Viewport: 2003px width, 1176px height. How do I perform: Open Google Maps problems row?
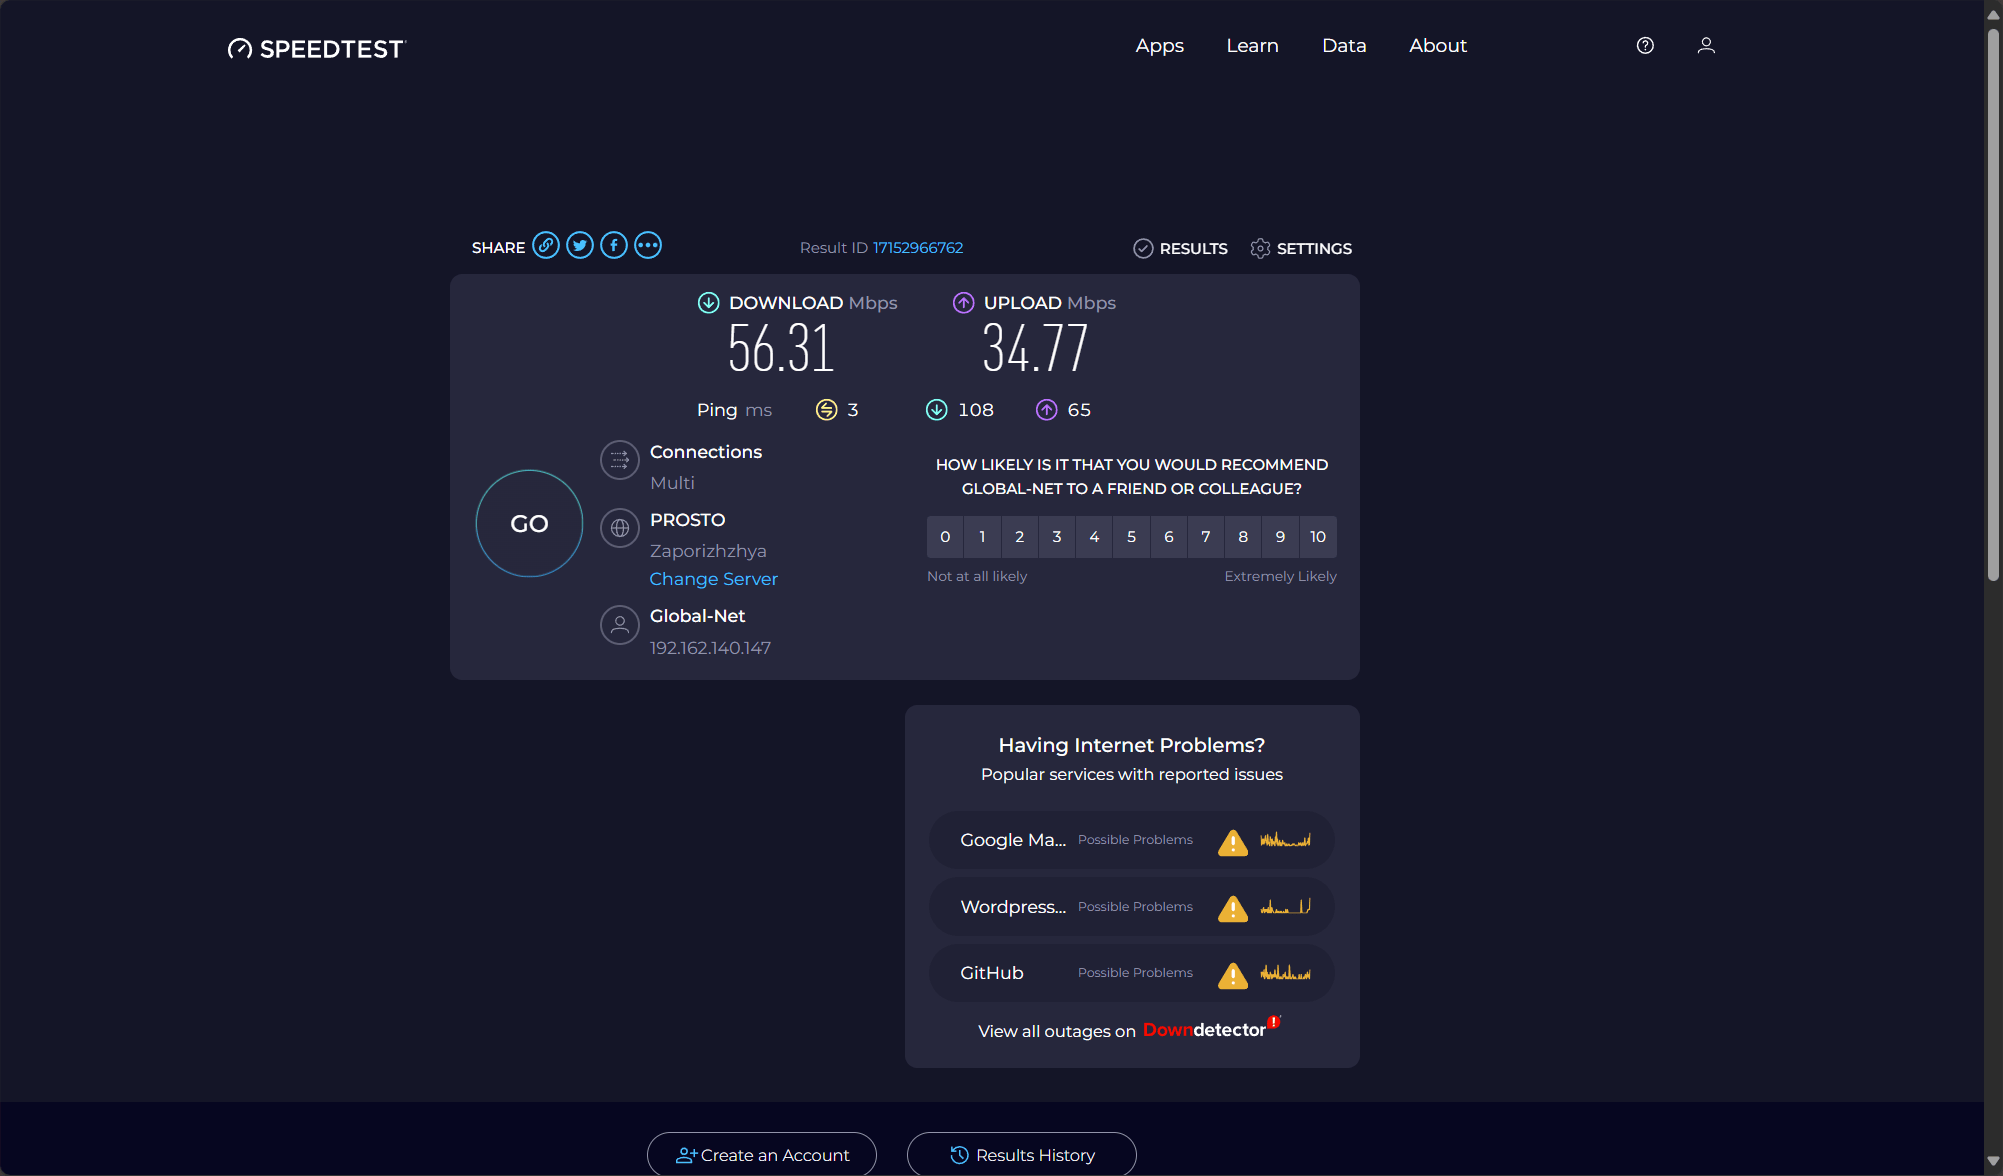(x=1132, y=840)
